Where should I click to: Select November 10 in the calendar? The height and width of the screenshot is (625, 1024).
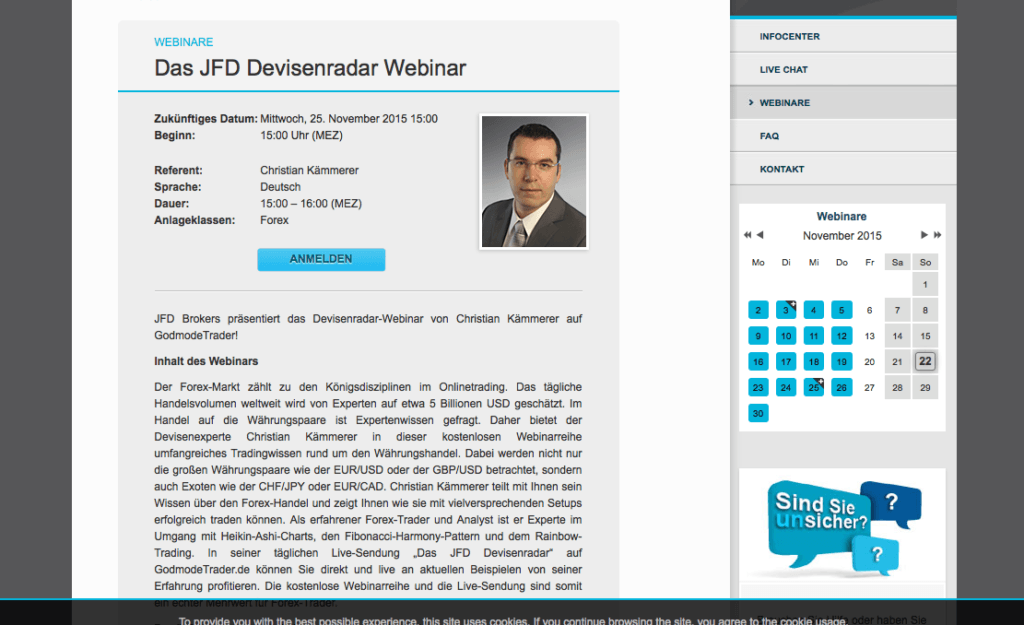[x=786, y=336]
